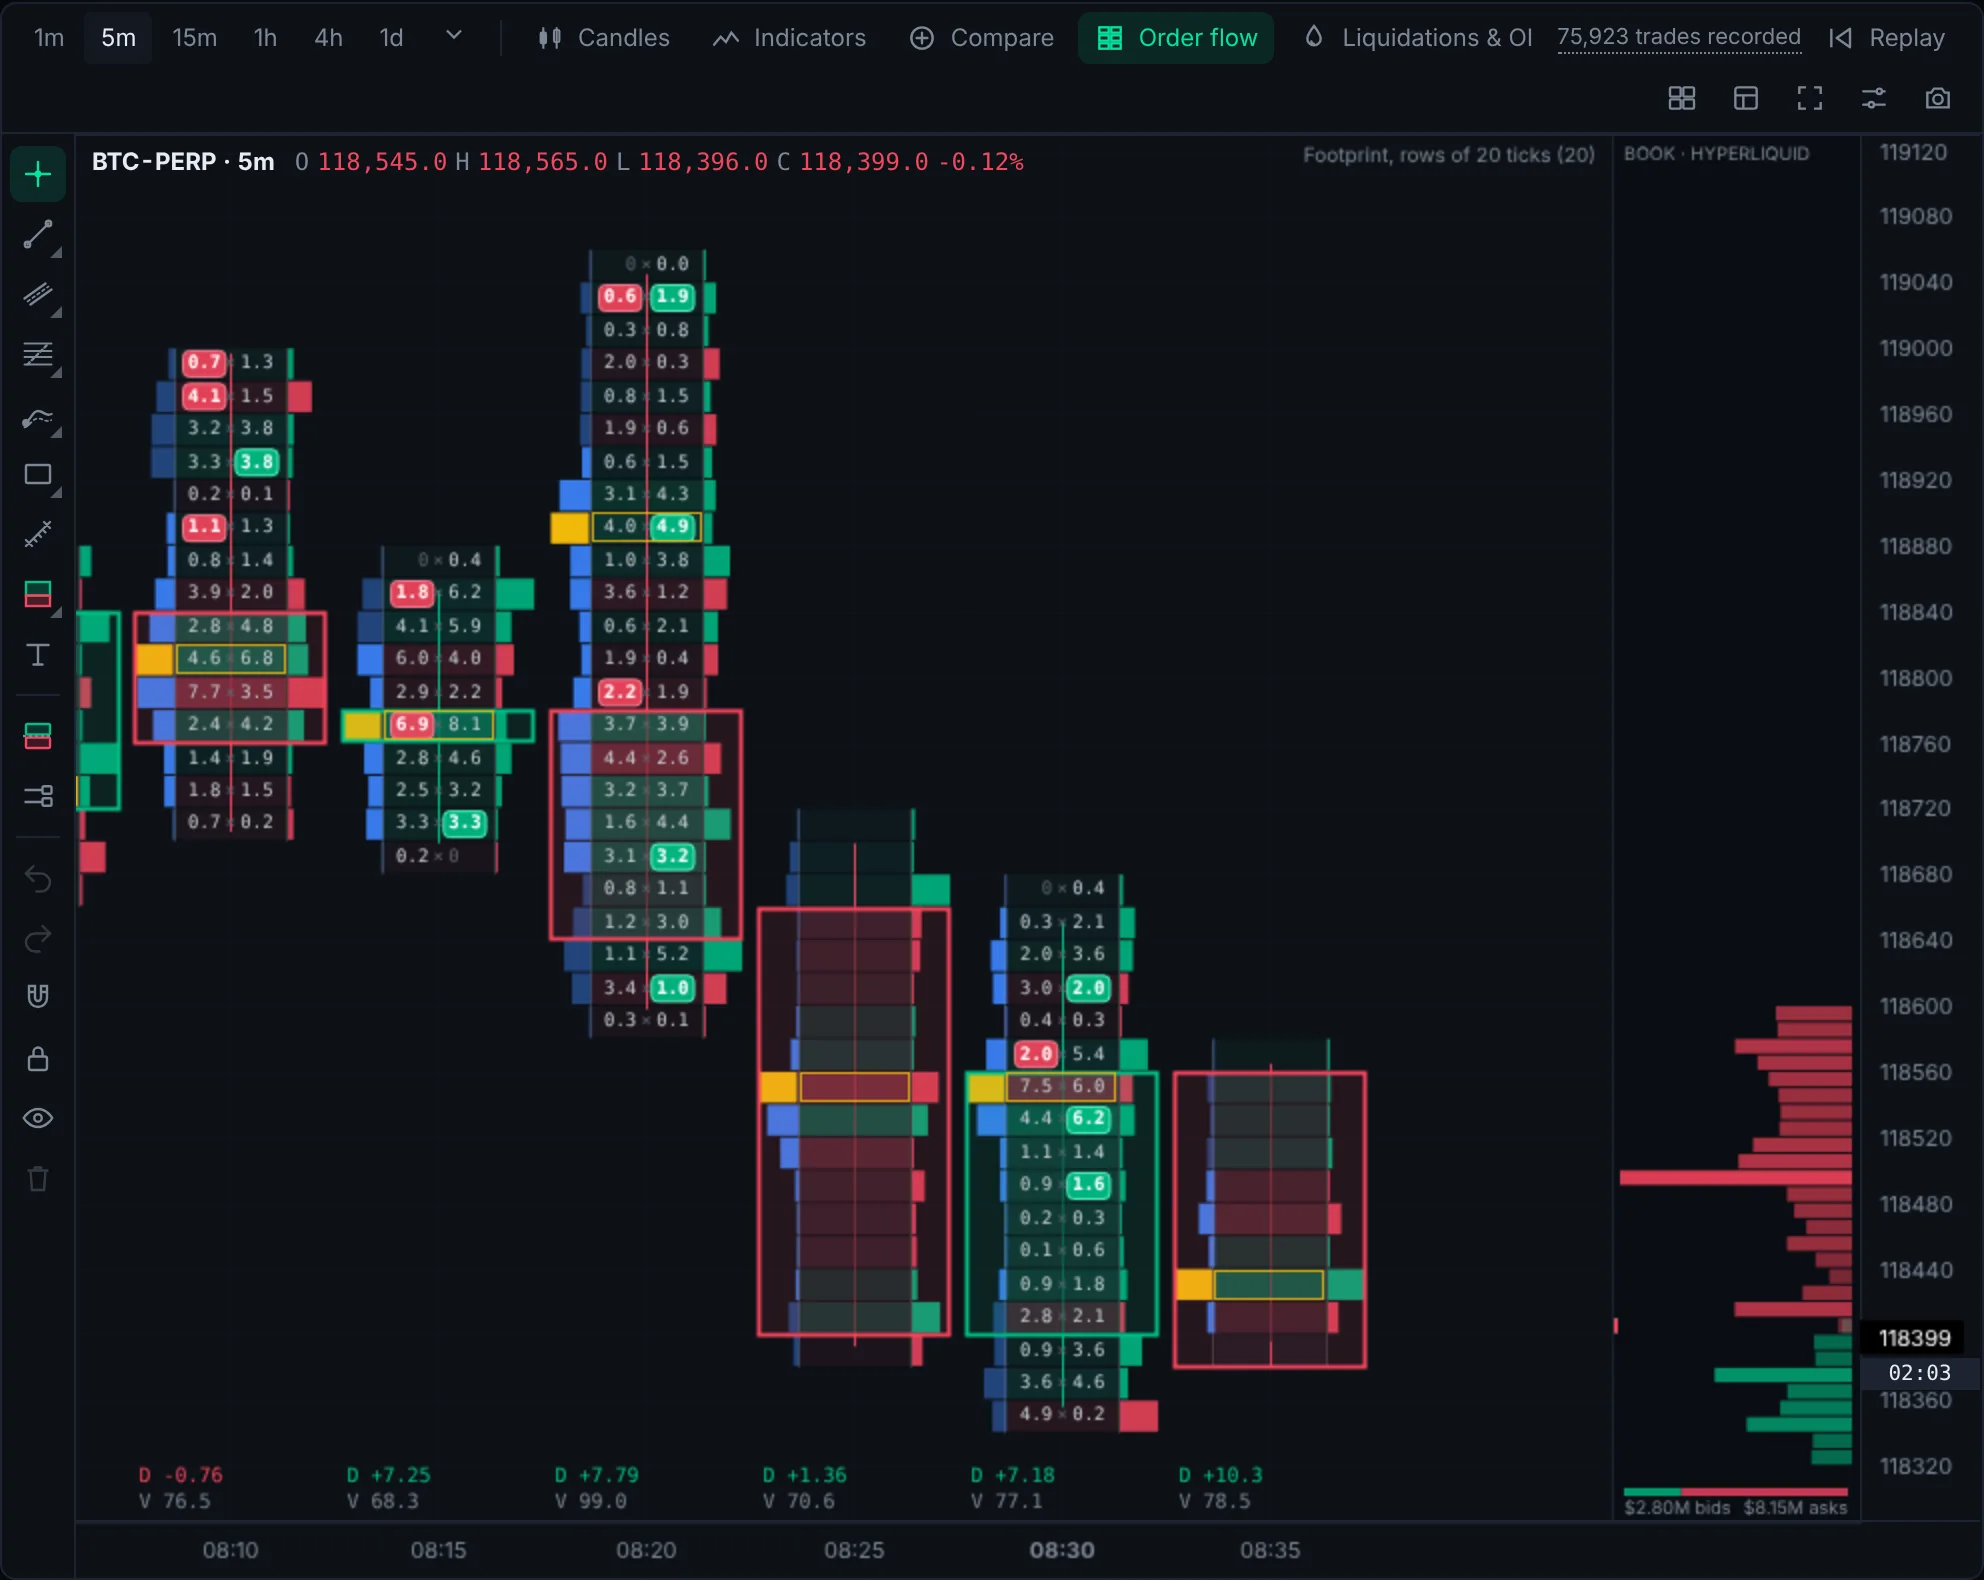
Task: Take a chart snapshot with camera icon
Action: pyautogui.click(x=1938, y=98)
